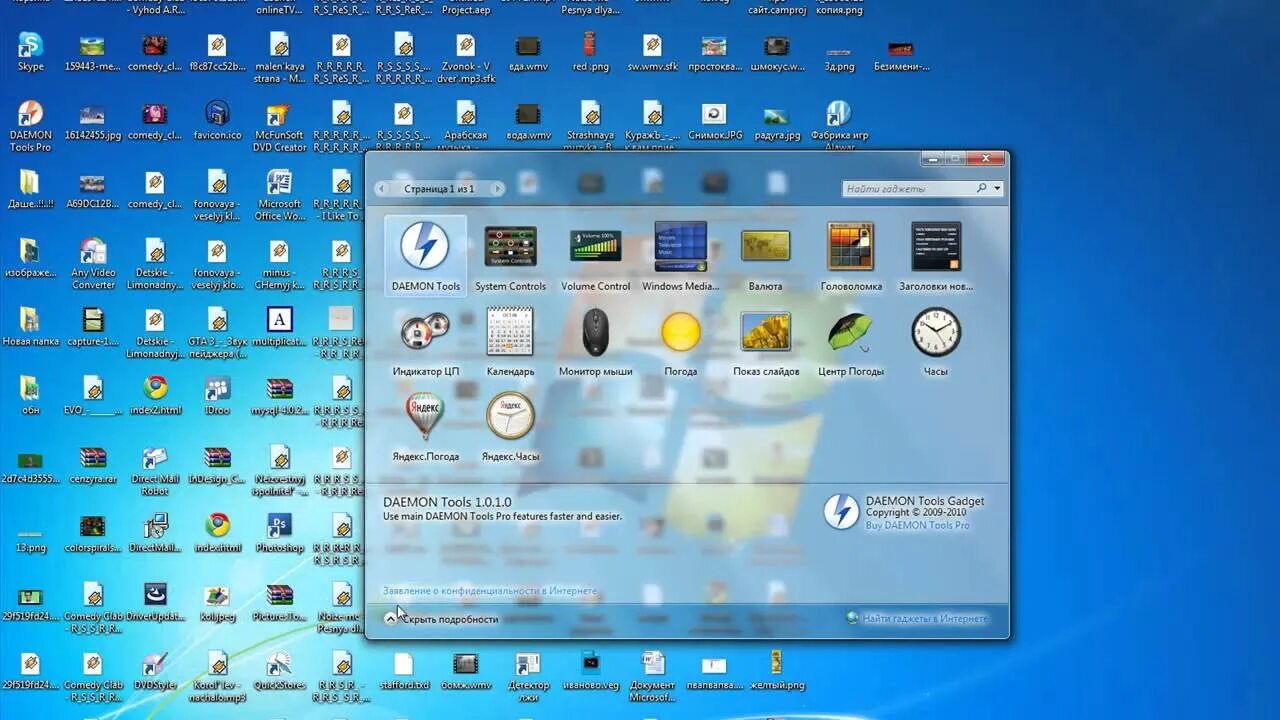Select capture-1 video file on desktop
This screenshot has width=1280, height=720.
point(93,327)
